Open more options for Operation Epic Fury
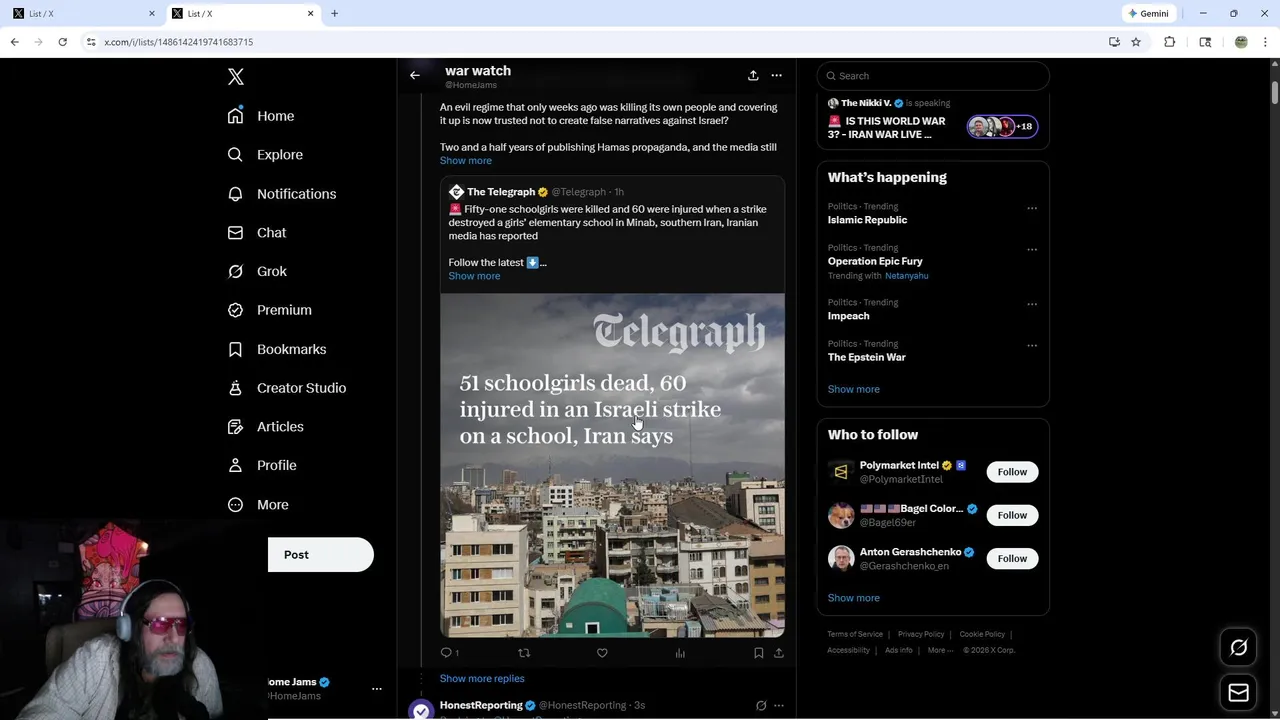This screenshot has width=1280, height=720. pyautogui.click(x=1032, y=250)
